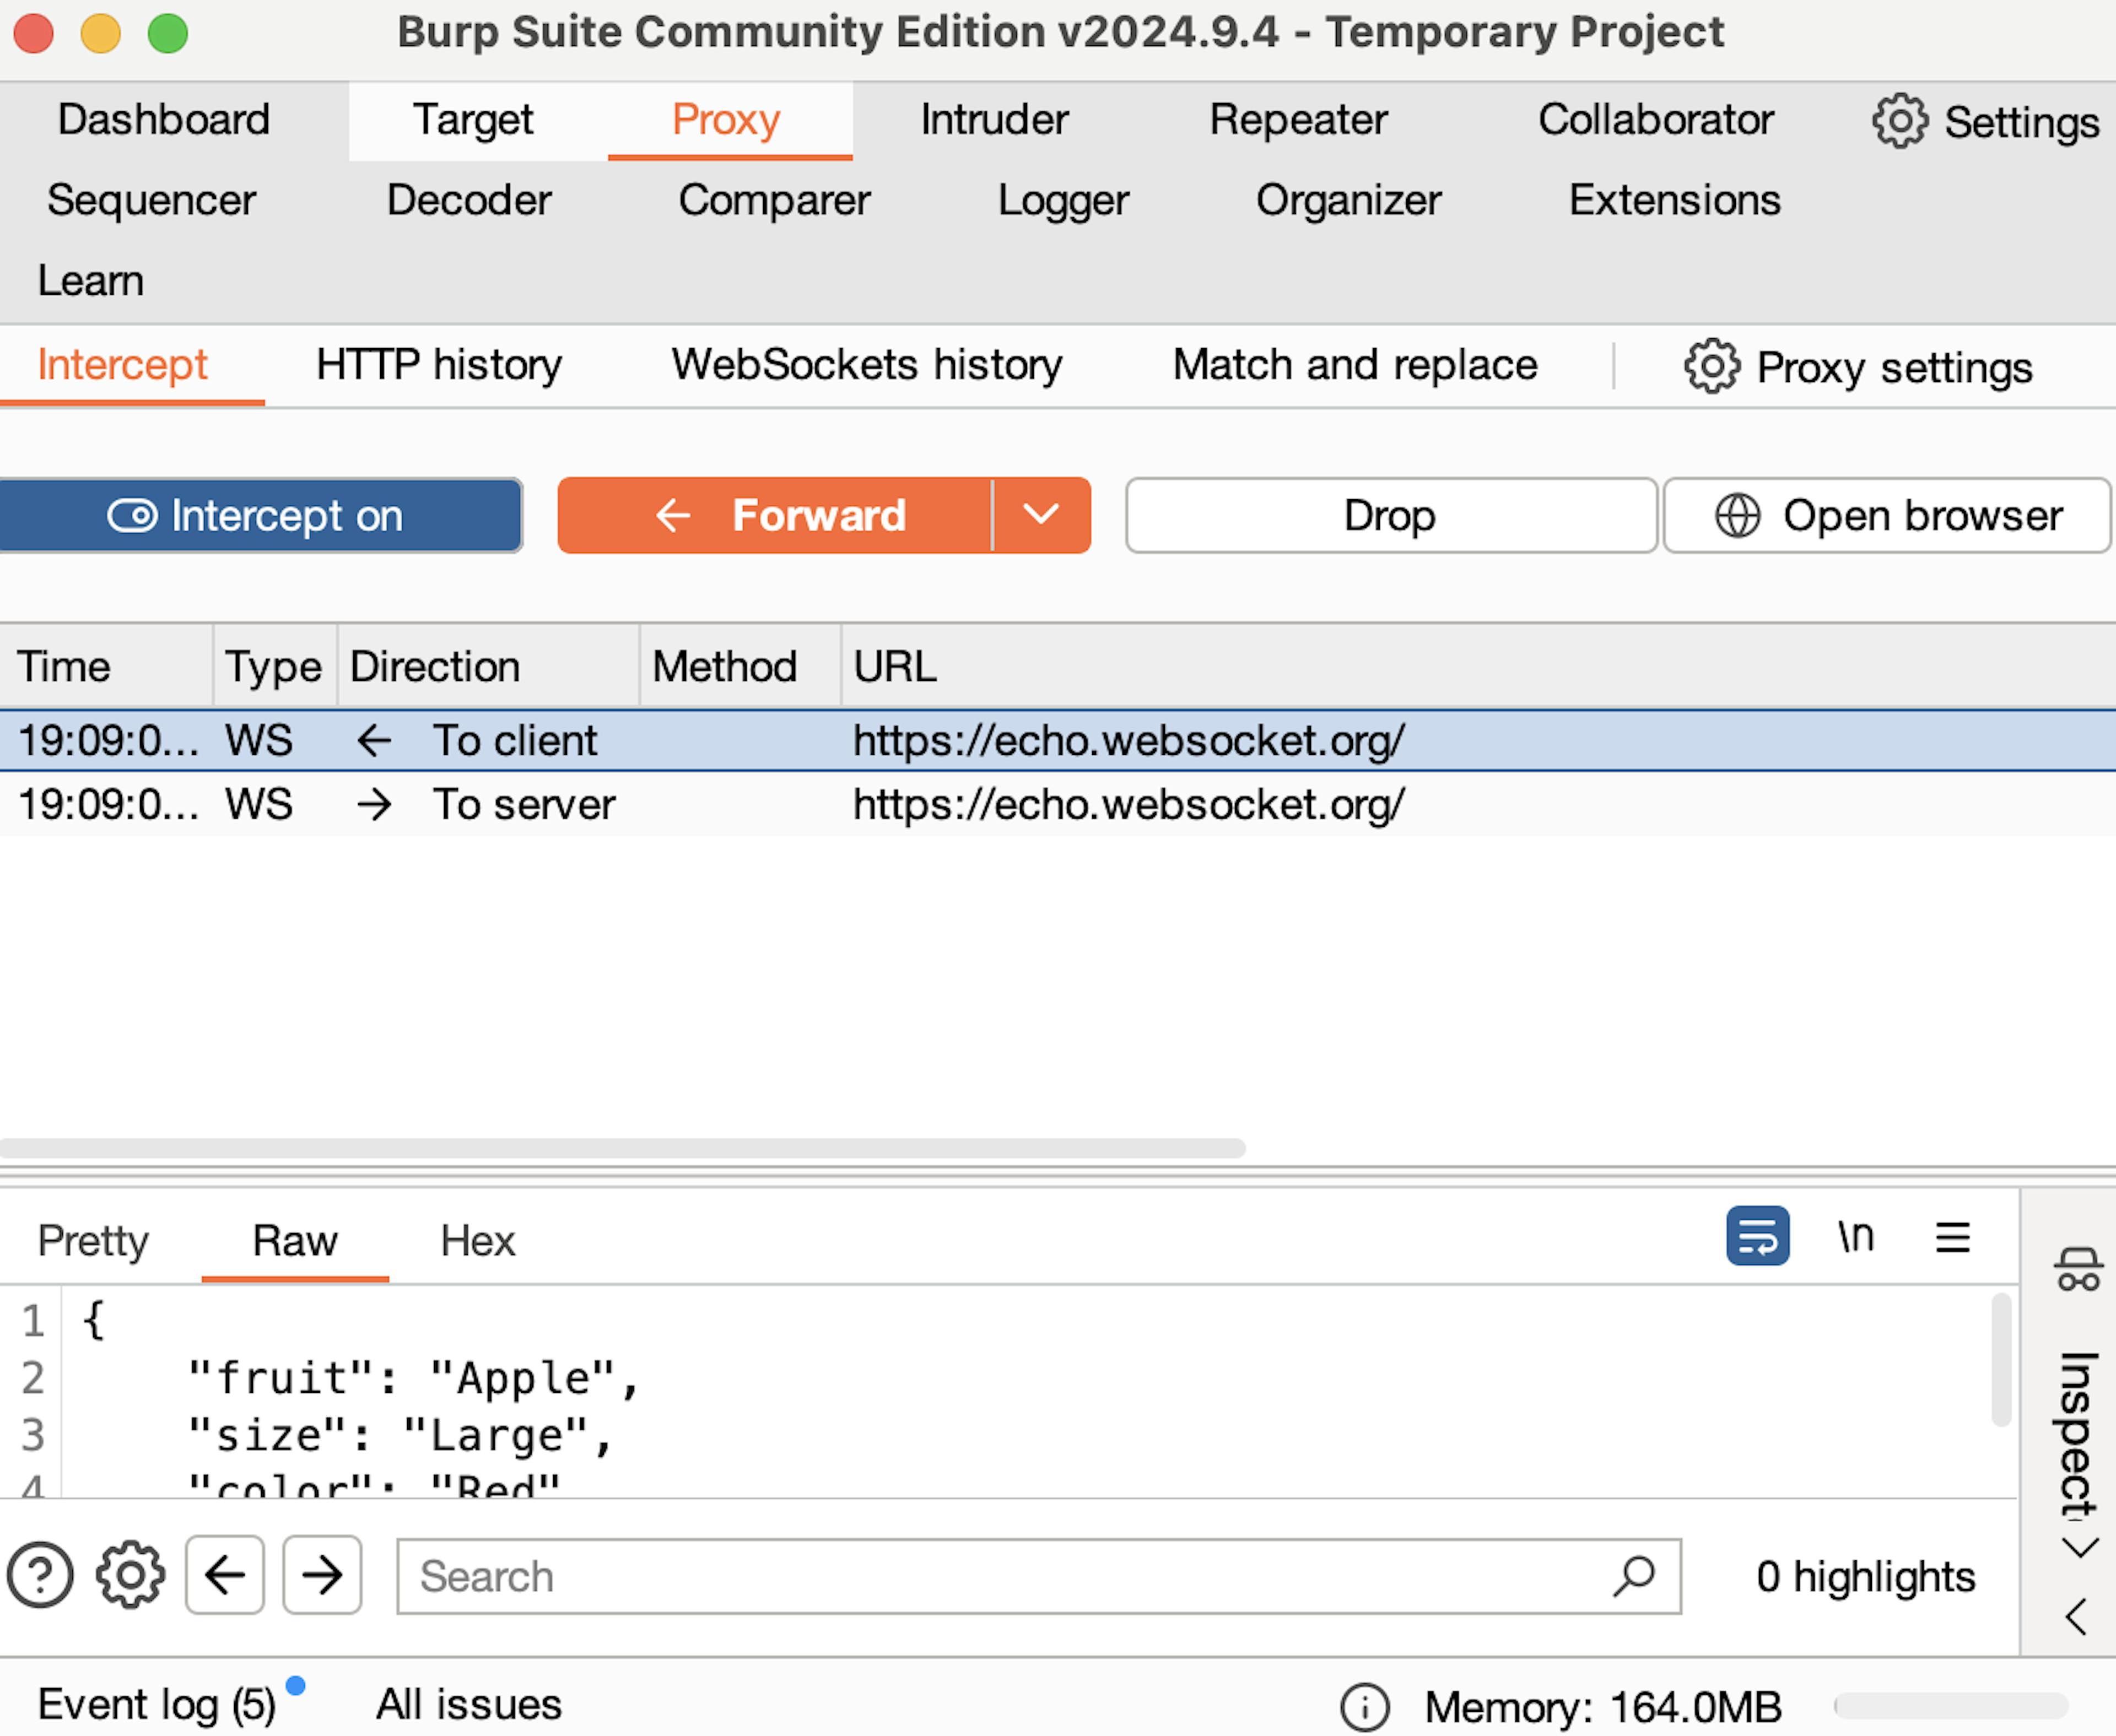Click the Search input field
This screenshot has width=2116, height=1736.
[x=1000, y=1576]
